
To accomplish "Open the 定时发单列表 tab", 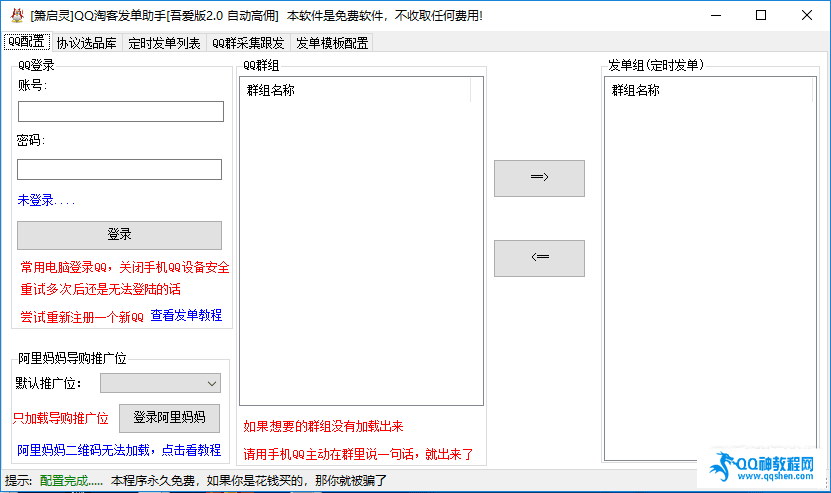I will click(164, 43).
